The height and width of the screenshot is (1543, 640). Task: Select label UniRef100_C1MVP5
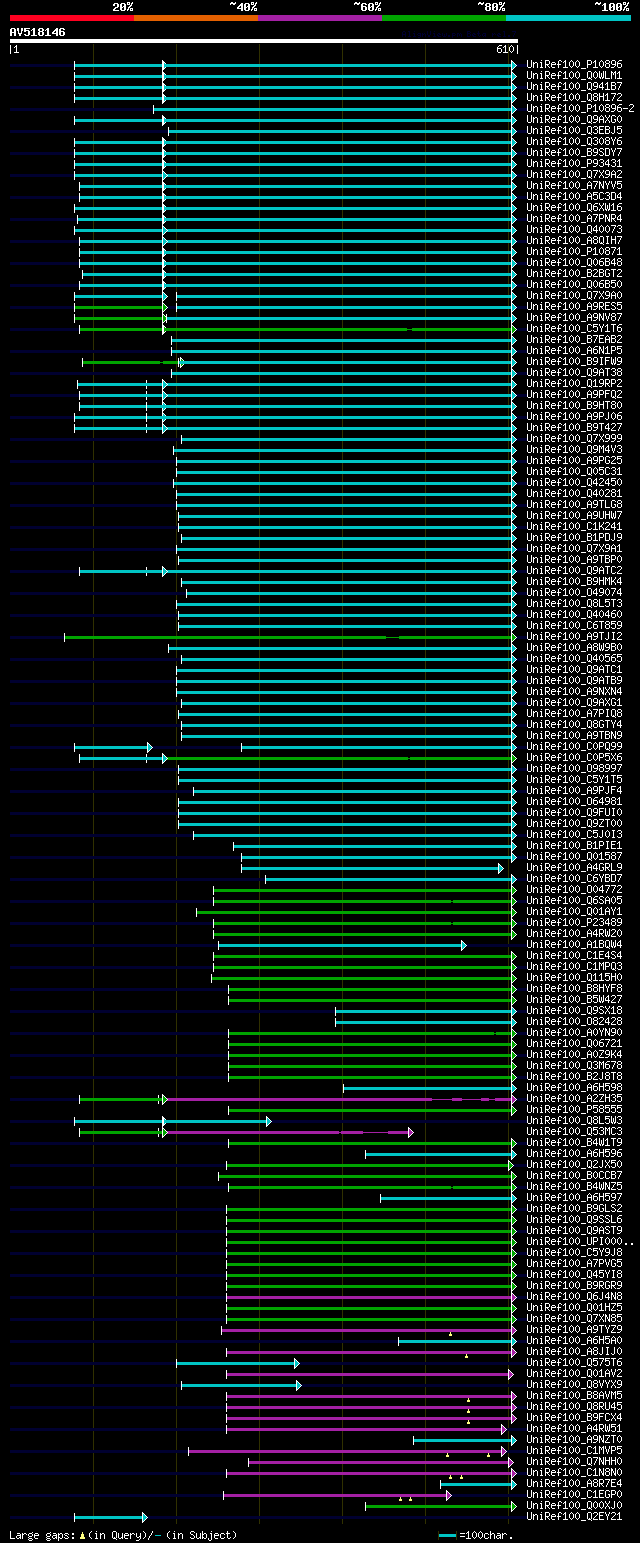(x=574, y=1451)
